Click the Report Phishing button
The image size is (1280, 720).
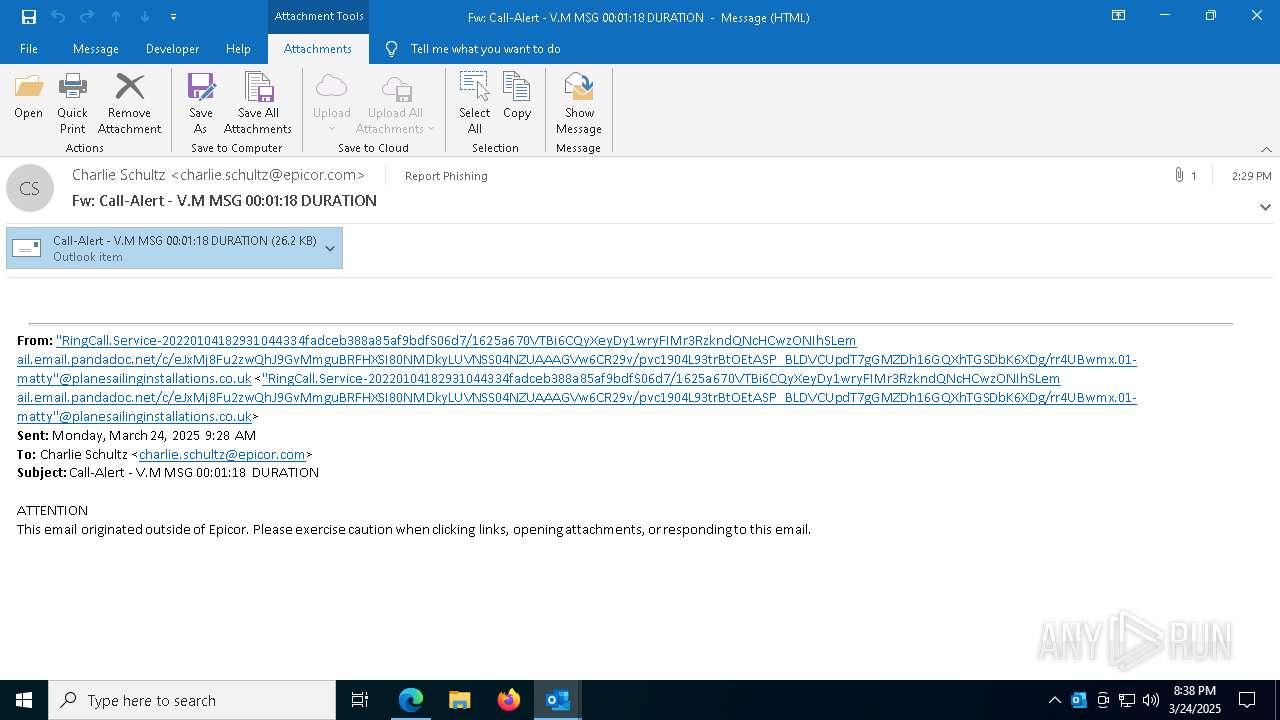[446, 176]
